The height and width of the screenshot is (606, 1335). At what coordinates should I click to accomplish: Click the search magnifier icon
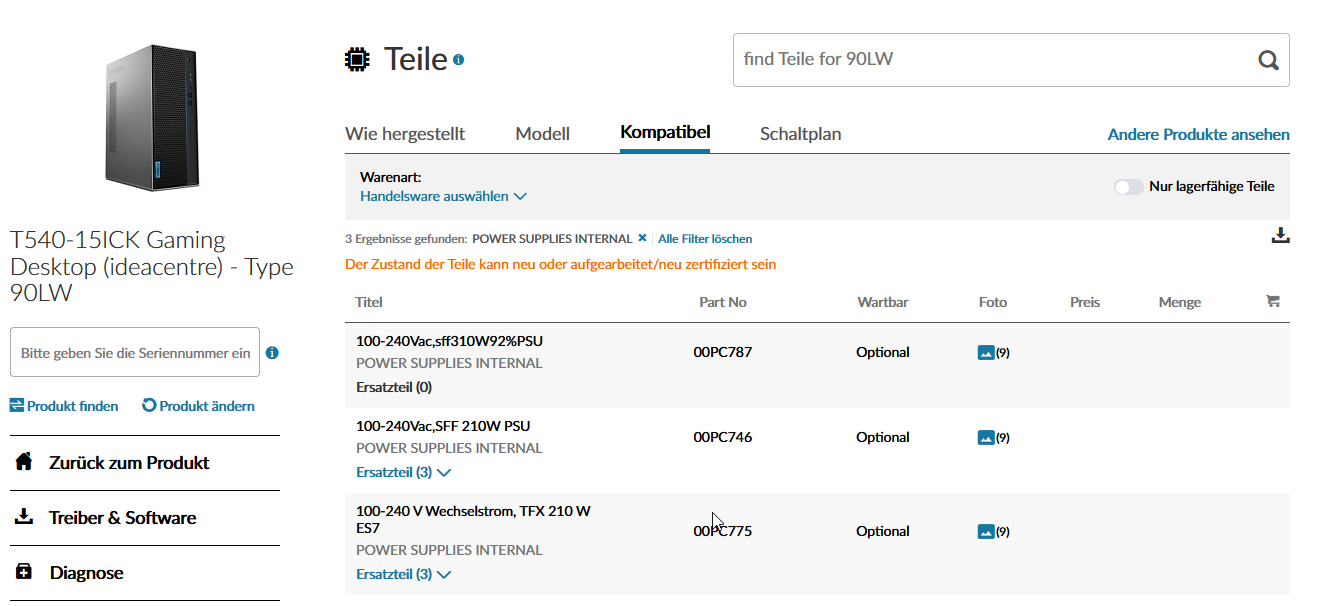pyautogui.click(x=1268, y=60)
